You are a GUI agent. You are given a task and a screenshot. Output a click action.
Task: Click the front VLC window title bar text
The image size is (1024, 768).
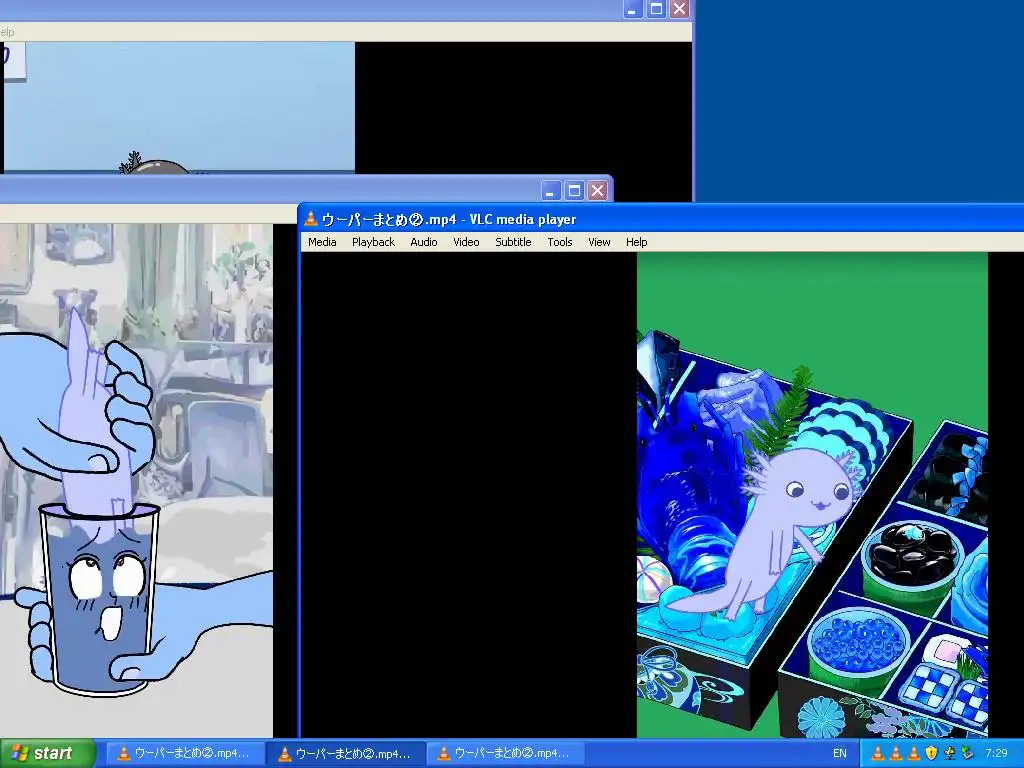(x=449, y=219)
